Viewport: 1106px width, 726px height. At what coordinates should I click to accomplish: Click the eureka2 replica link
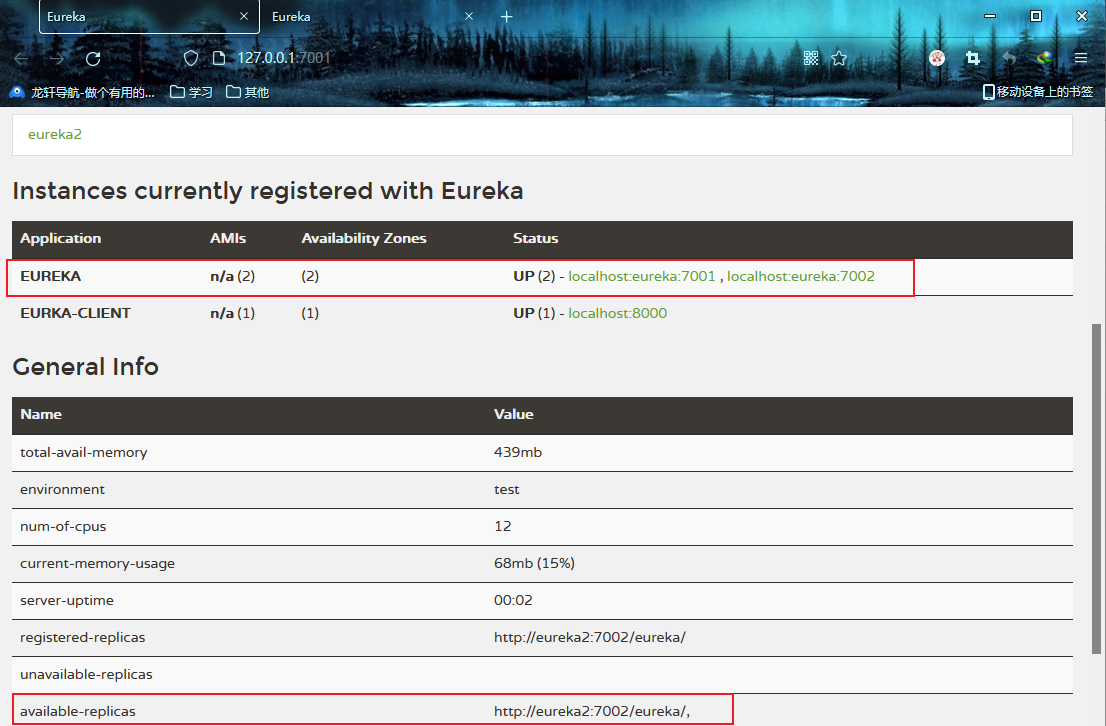(55, 134)
